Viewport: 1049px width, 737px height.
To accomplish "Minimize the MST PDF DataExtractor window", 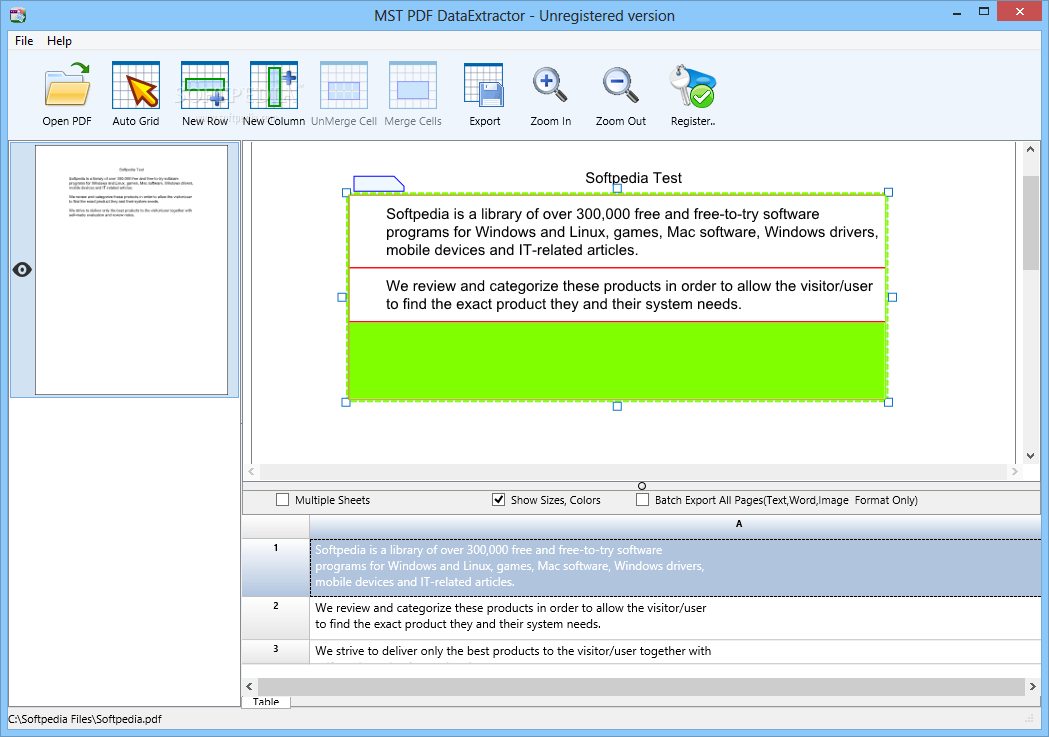I will (957, 12).
